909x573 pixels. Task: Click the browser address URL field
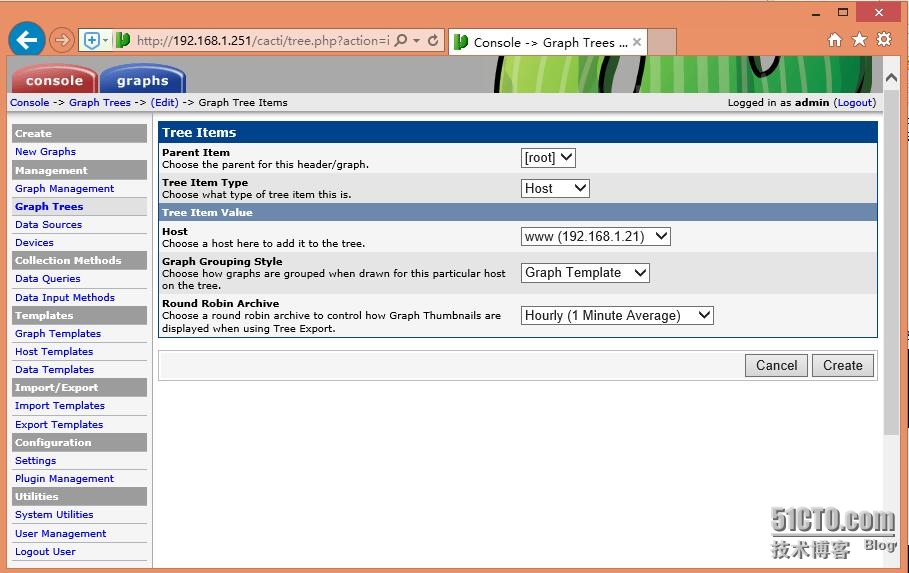(x=263, y=41)
